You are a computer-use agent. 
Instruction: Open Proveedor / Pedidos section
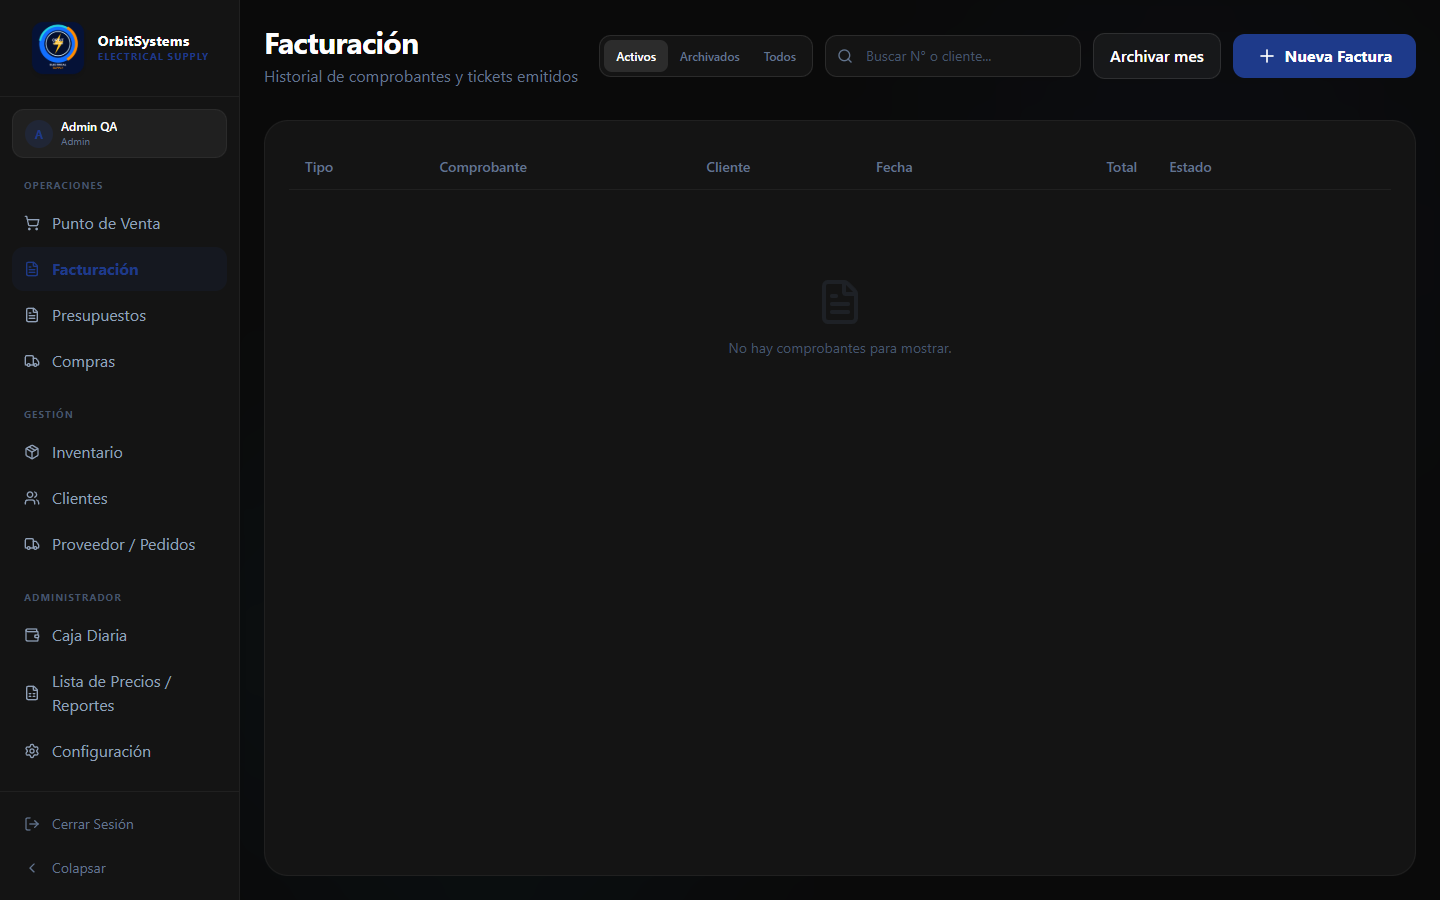119,545
